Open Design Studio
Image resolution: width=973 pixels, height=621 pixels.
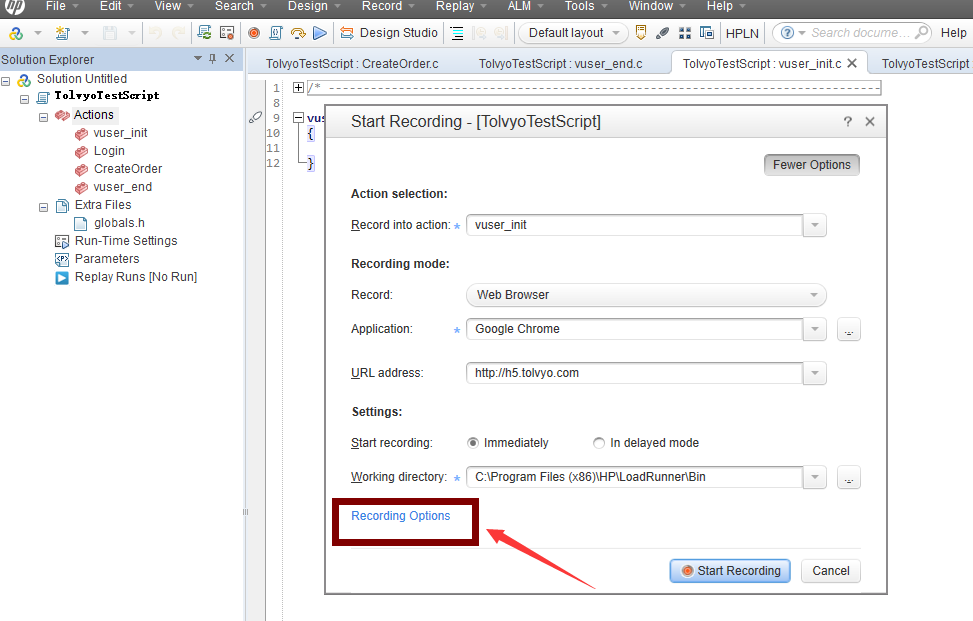(x=389, y=33)
